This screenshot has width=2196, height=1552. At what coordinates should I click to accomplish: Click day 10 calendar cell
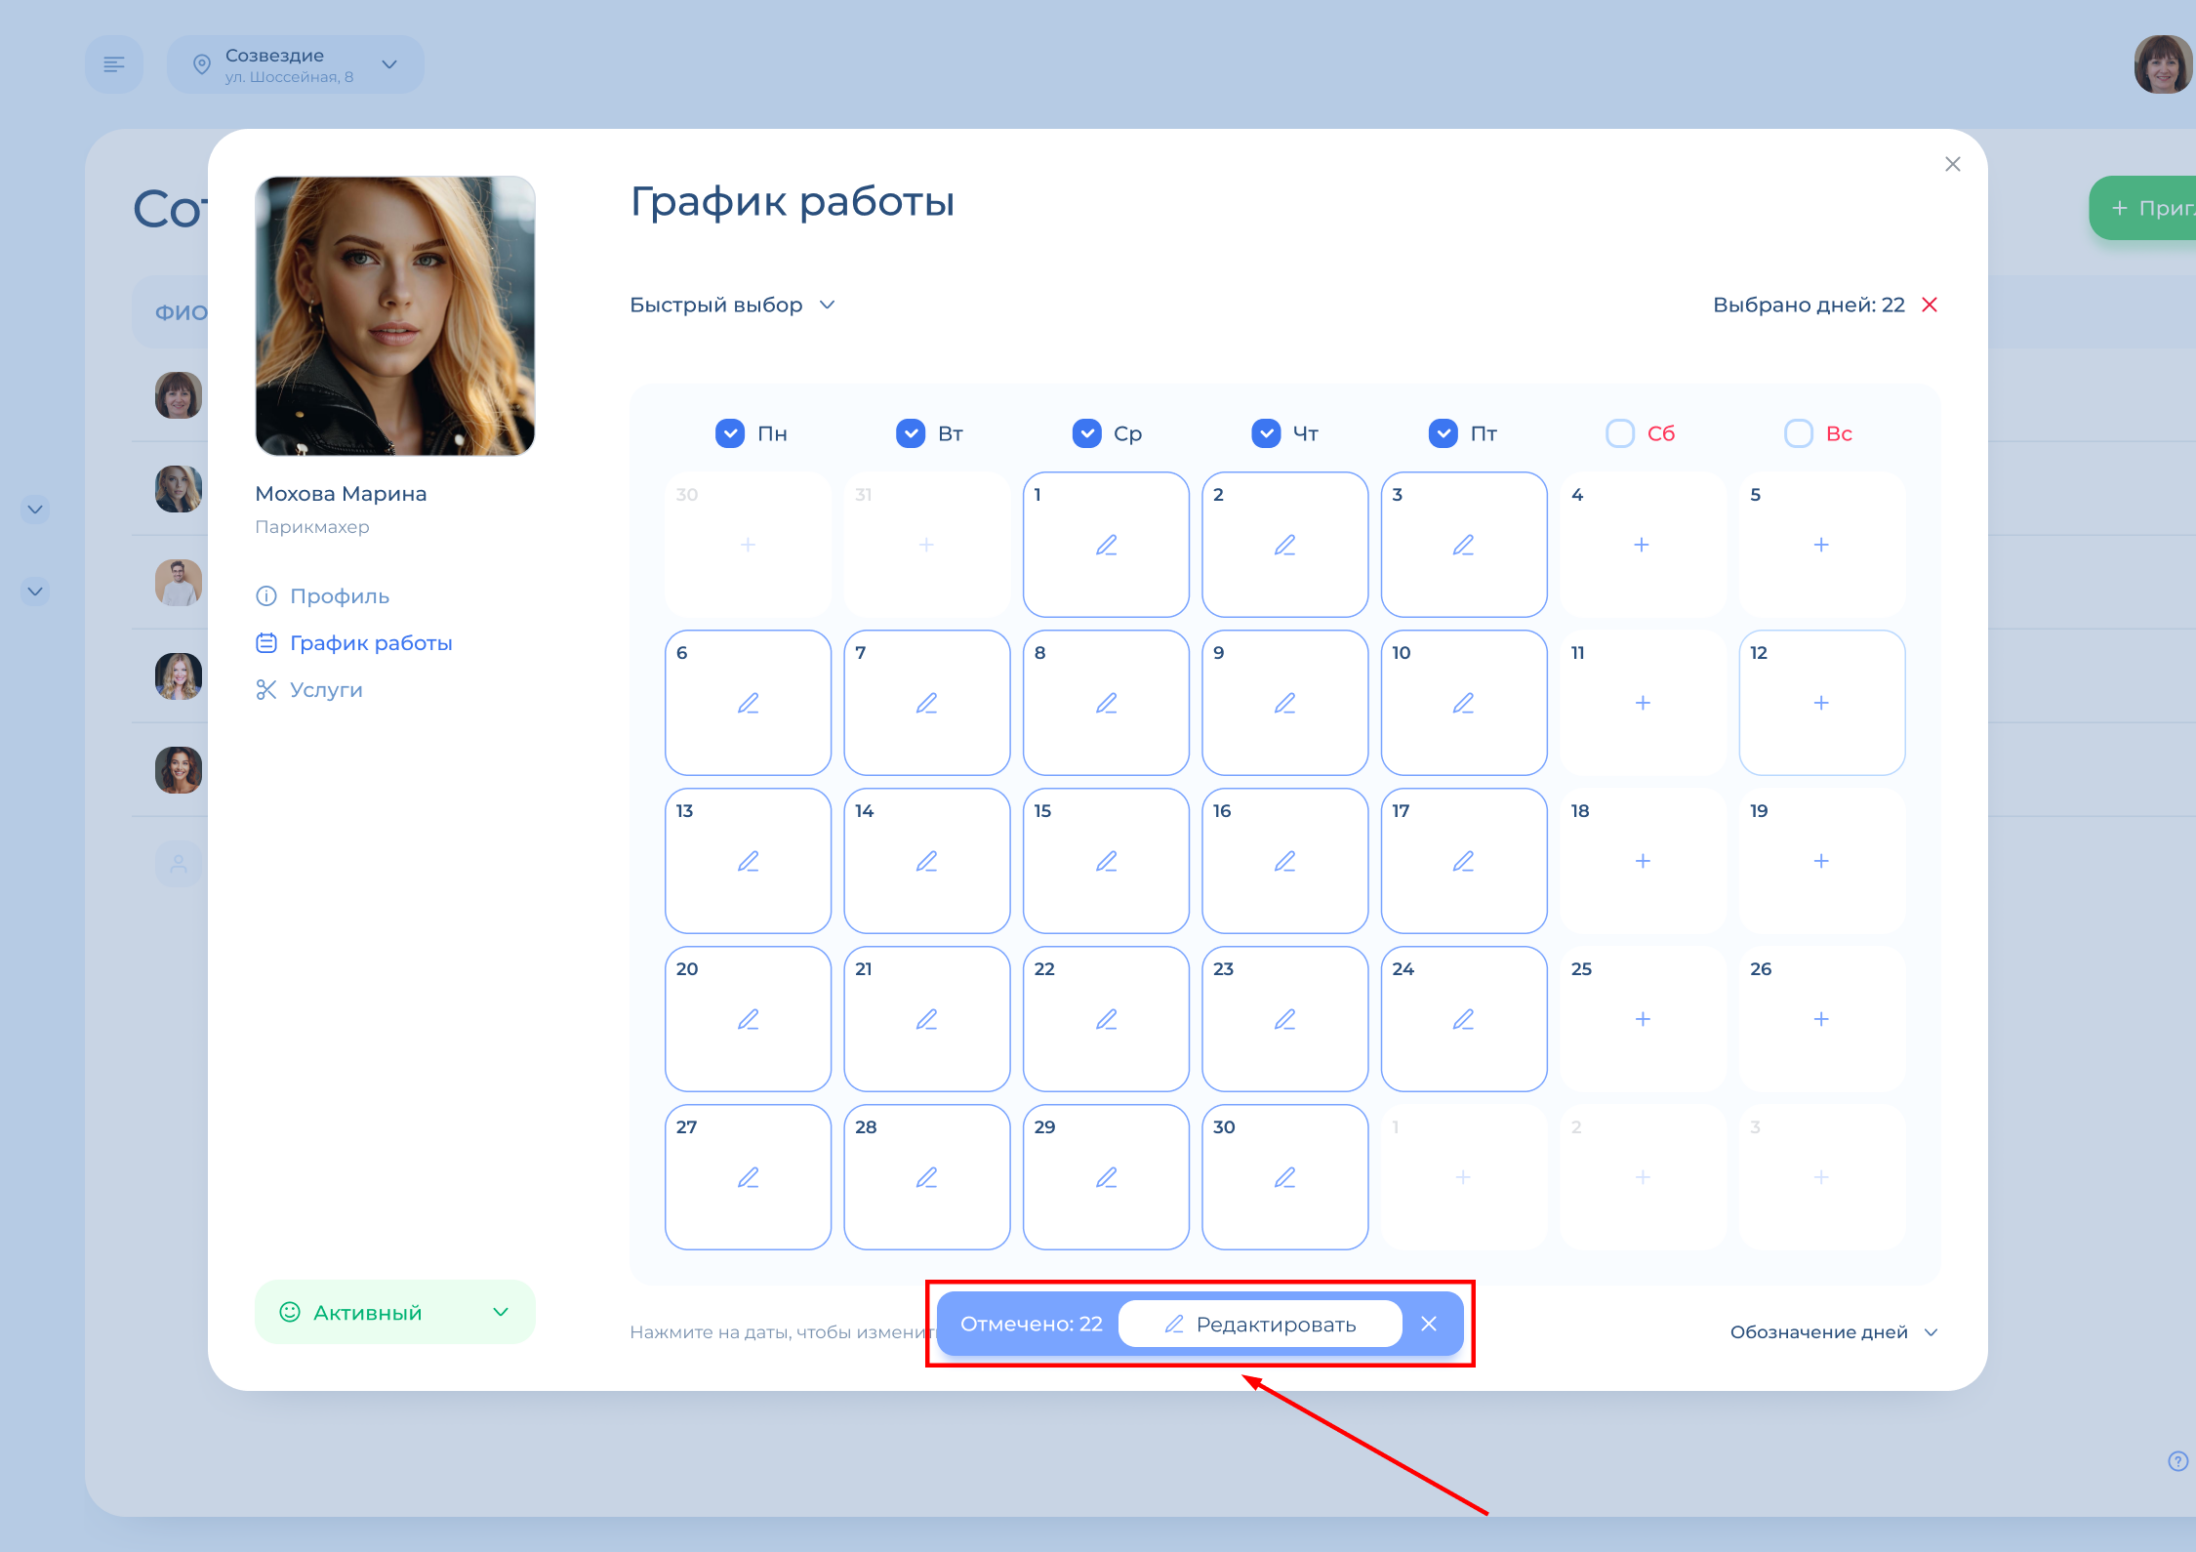pos(1464,703)
